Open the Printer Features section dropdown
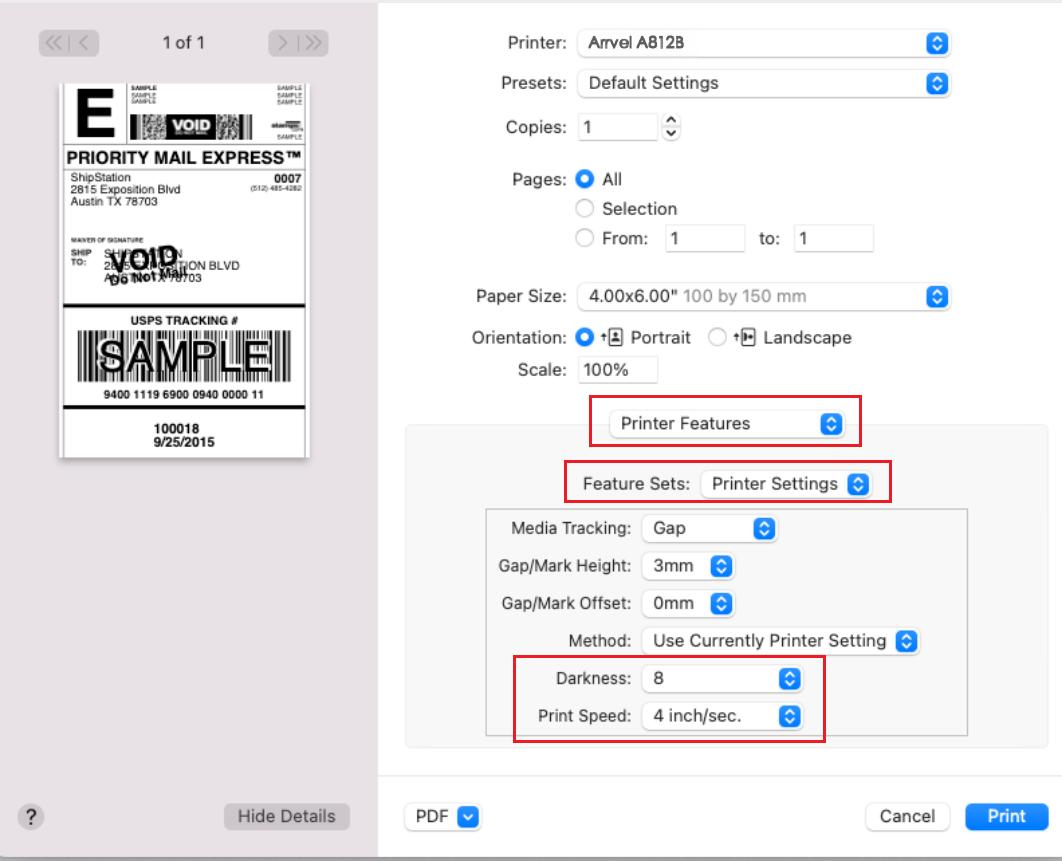The image size is (1062, 861). [726, 423]
